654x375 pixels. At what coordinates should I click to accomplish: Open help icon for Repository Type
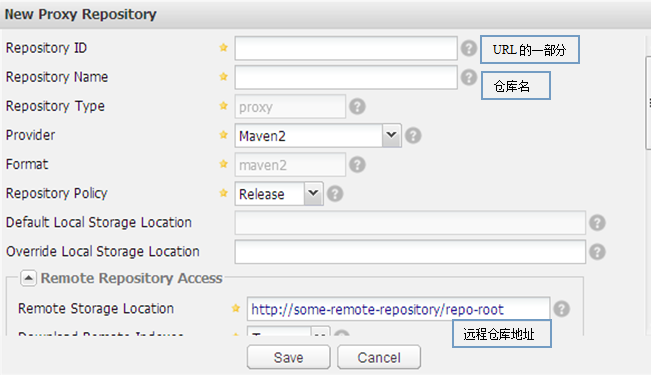pos(357,107)
